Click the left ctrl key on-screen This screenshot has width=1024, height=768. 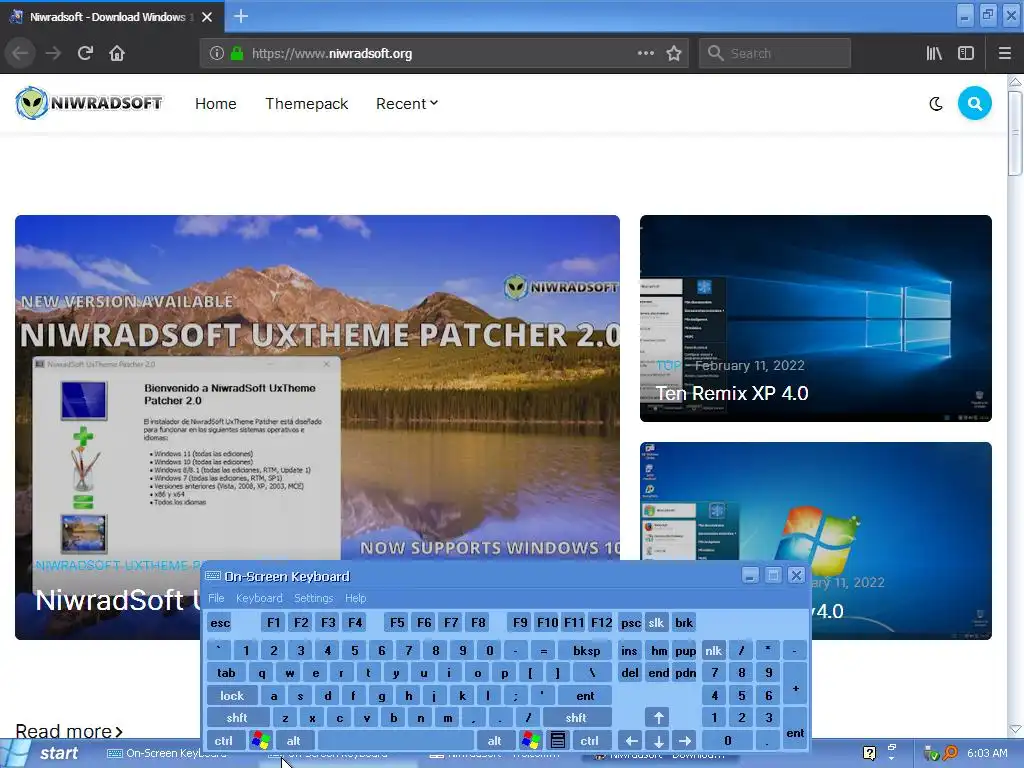223,741
